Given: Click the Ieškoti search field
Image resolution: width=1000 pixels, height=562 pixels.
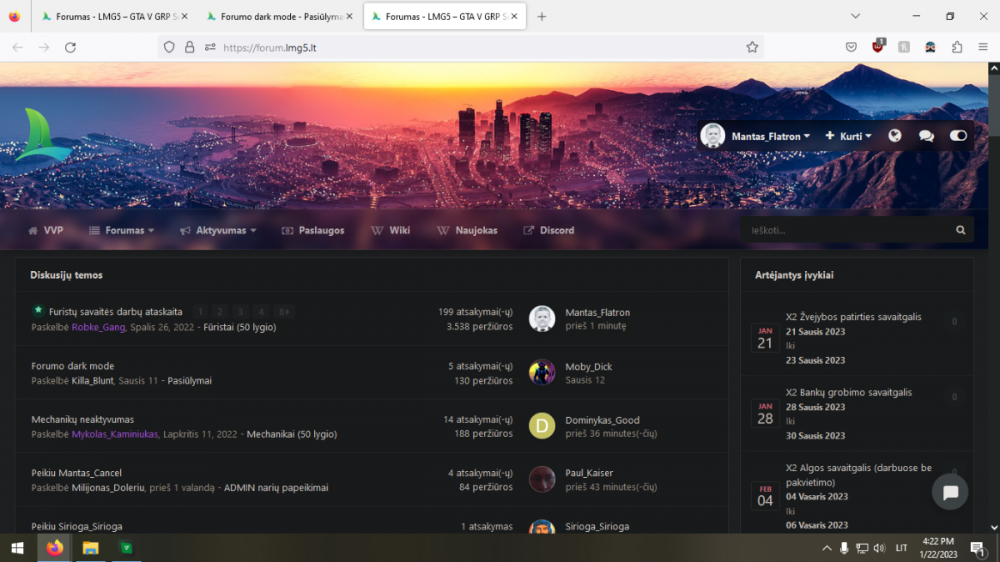Looking at the screenshot, I should pos(847,230).
